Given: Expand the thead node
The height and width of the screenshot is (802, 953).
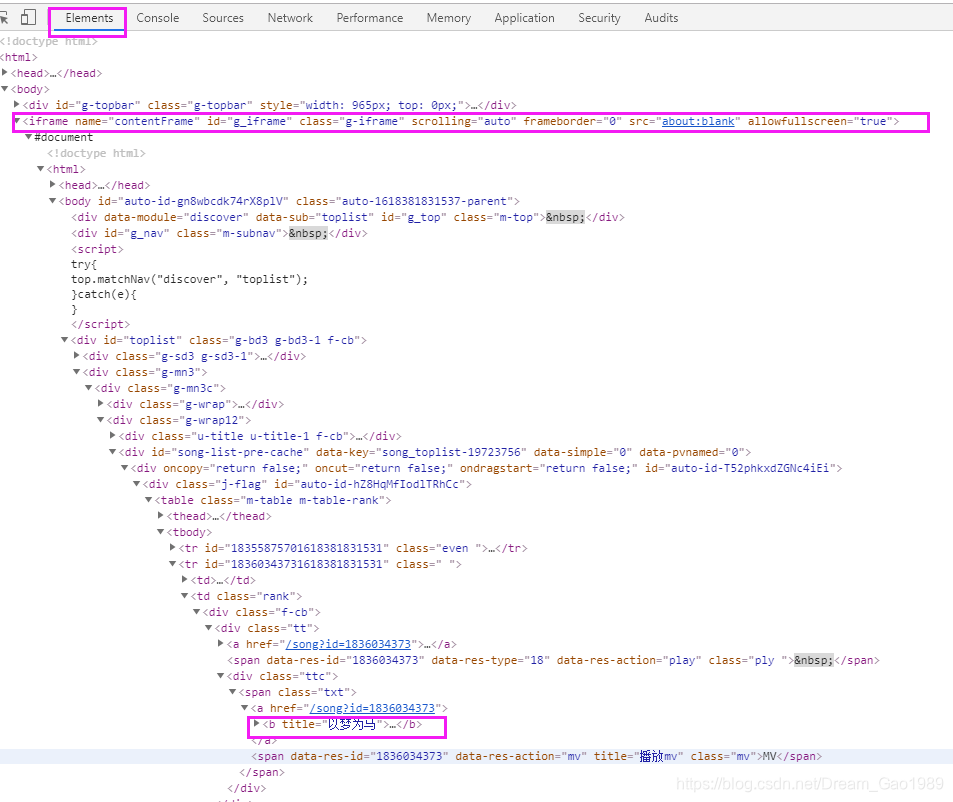Looking at the screenshot, I should [160, 515].
